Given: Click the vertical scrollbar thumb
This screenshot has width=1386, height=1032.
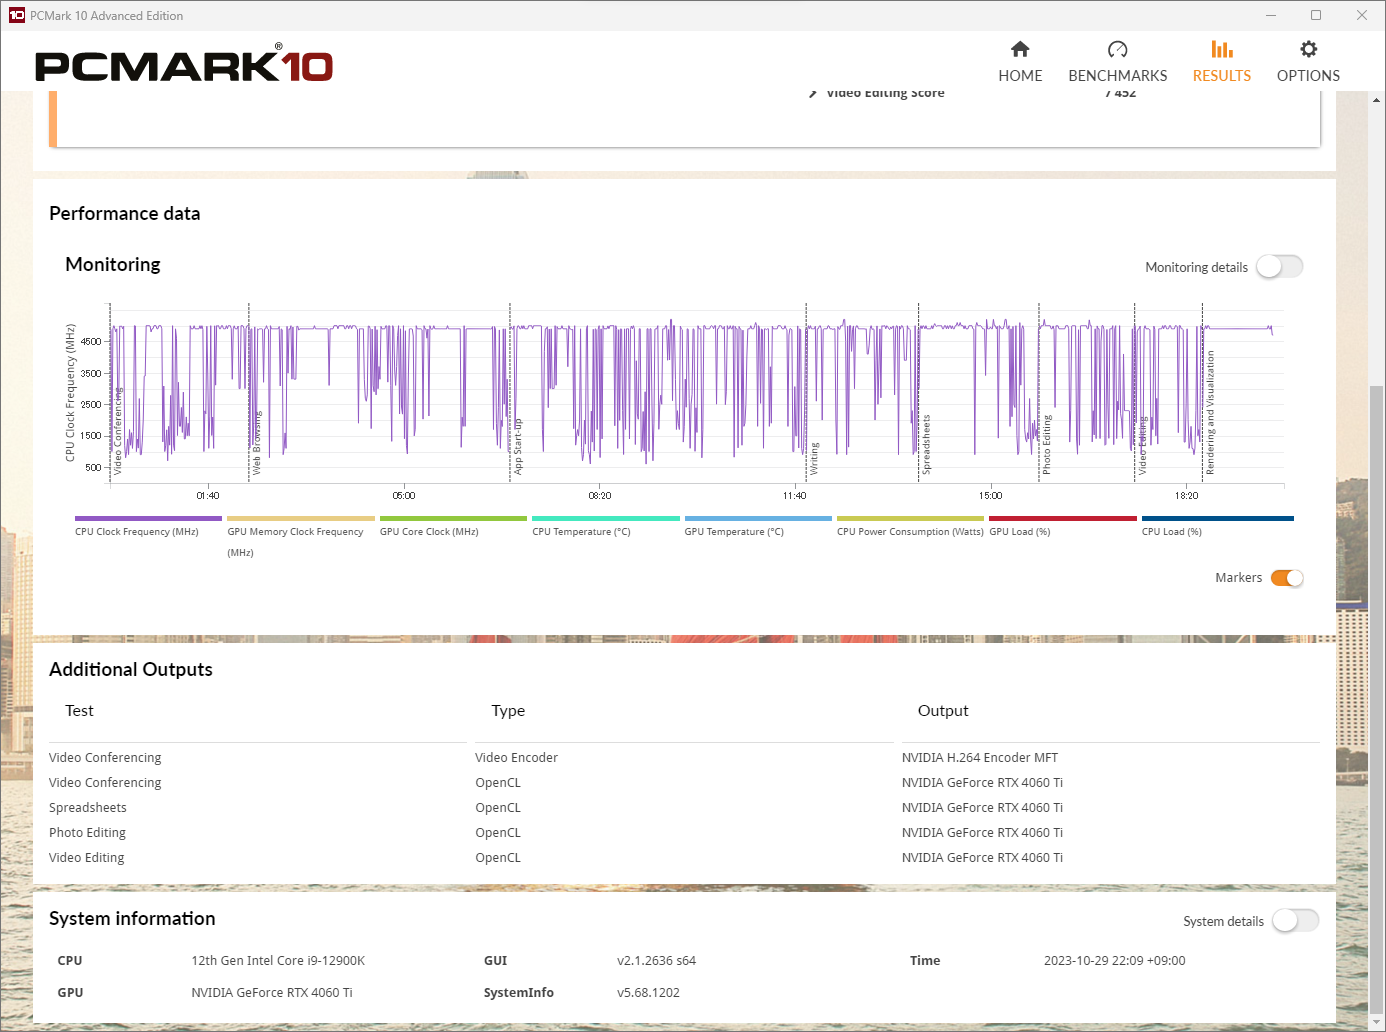Looking at the screenshot, I should pos(1377,700).
